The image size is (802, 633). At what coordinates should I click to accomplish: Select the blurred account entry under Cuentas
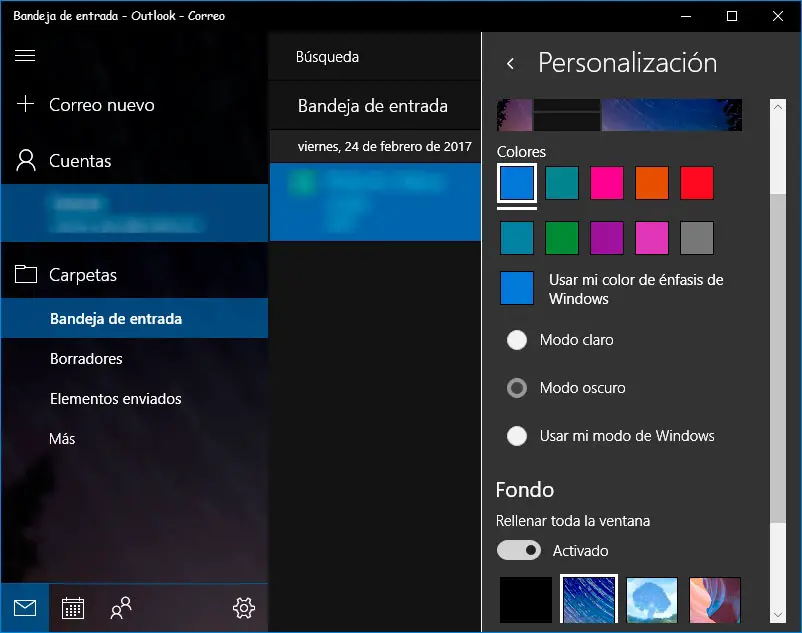pyautogui.click(x=135, y=213)
